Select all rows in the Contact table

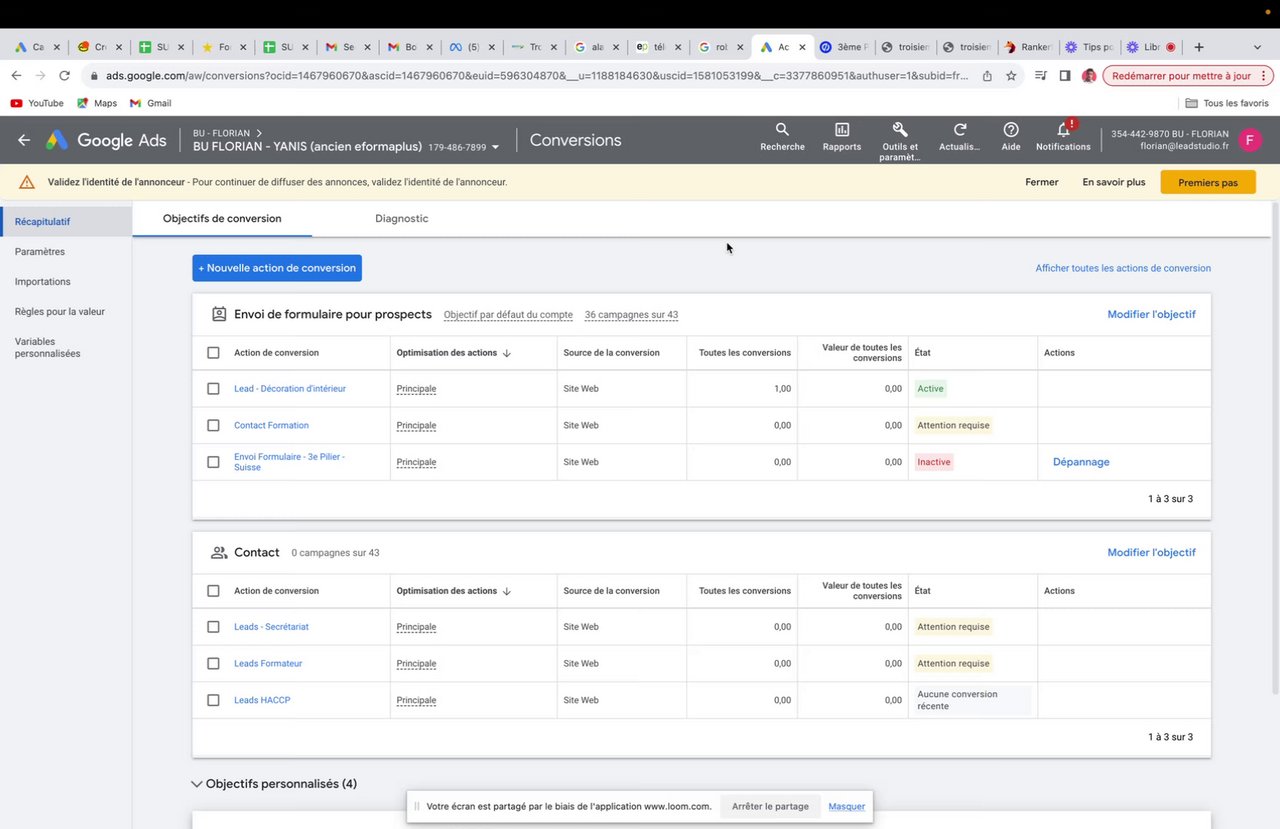click(x=213, y=591)
